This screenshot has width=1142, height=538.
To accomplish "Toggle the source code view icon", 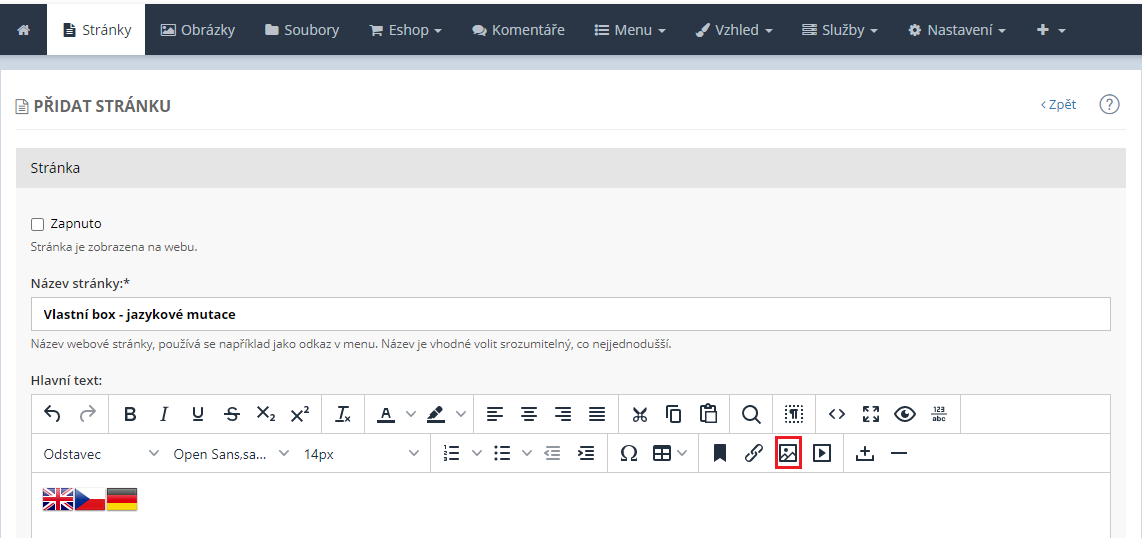I will 837,414.
